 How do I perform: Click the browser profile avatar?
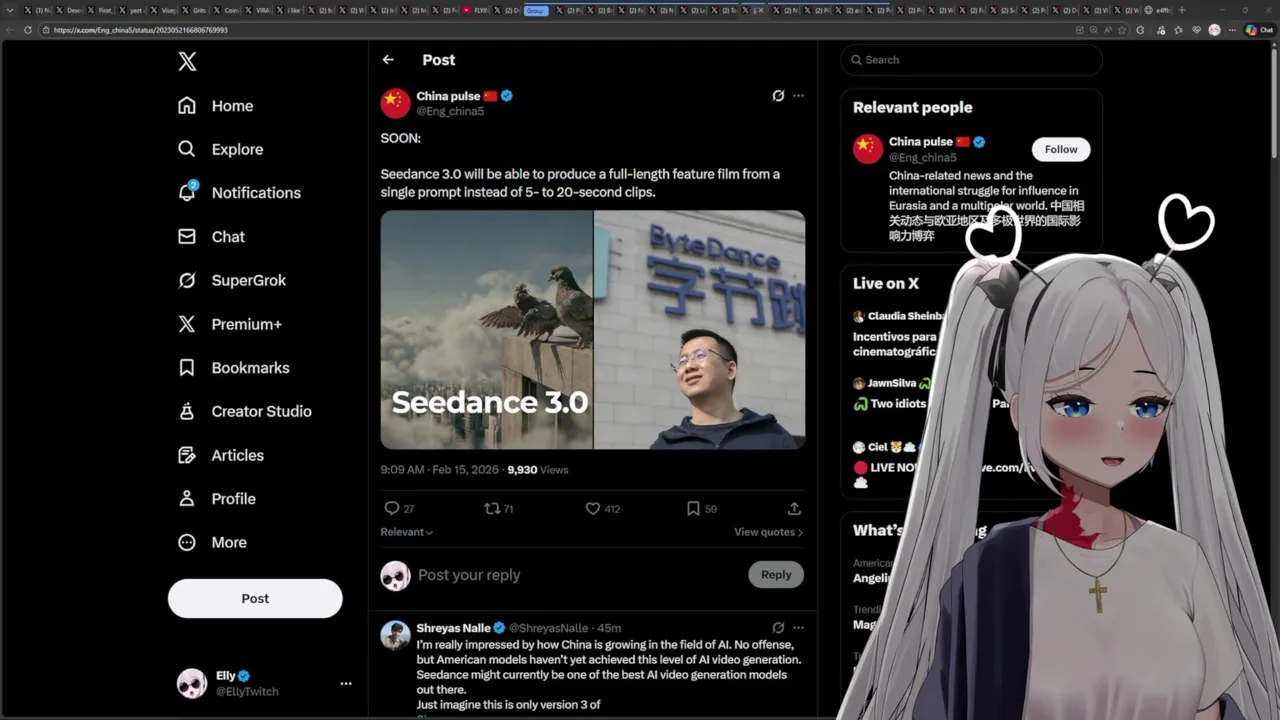(1214, 30)
